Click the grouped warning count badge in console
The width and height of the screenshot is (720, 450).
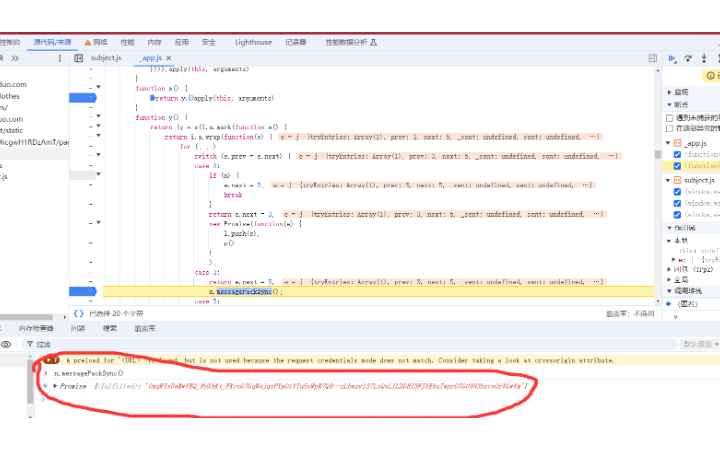pos(51,360)
